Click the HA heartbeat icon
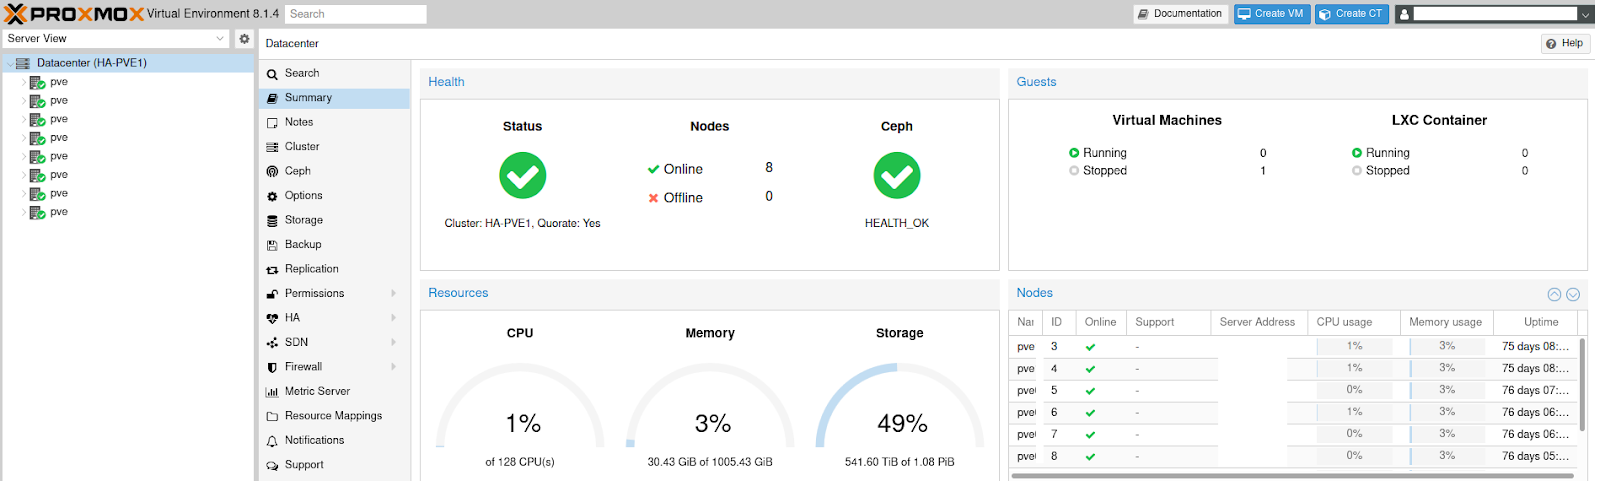Image resolution: width=1600 pixels, height=481 pixels. click(x=272, y=318)
